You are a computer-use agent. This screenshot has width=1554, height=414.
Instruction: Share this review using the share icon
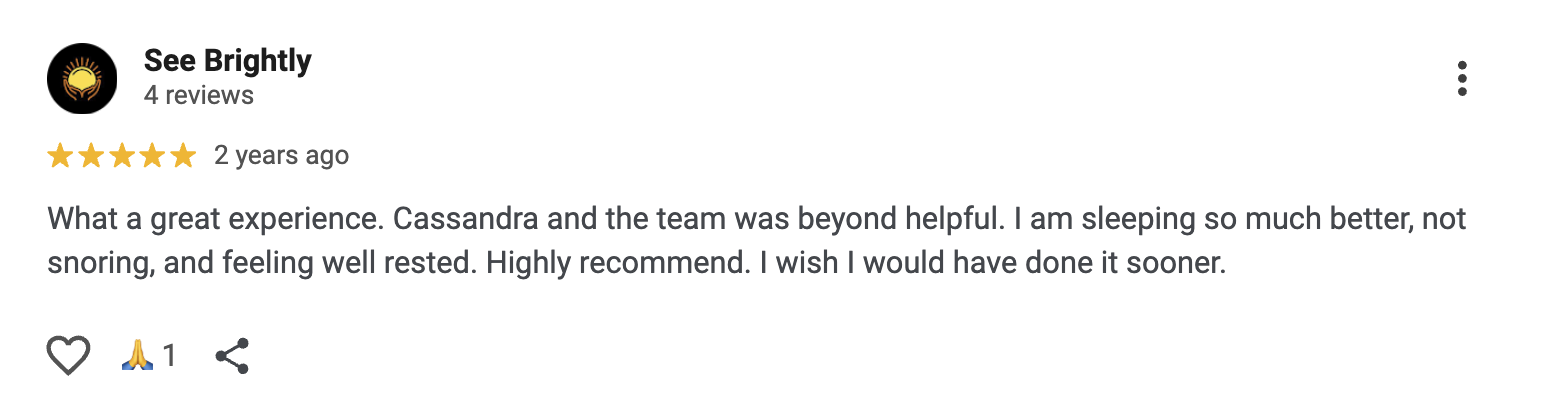point(232,355)
